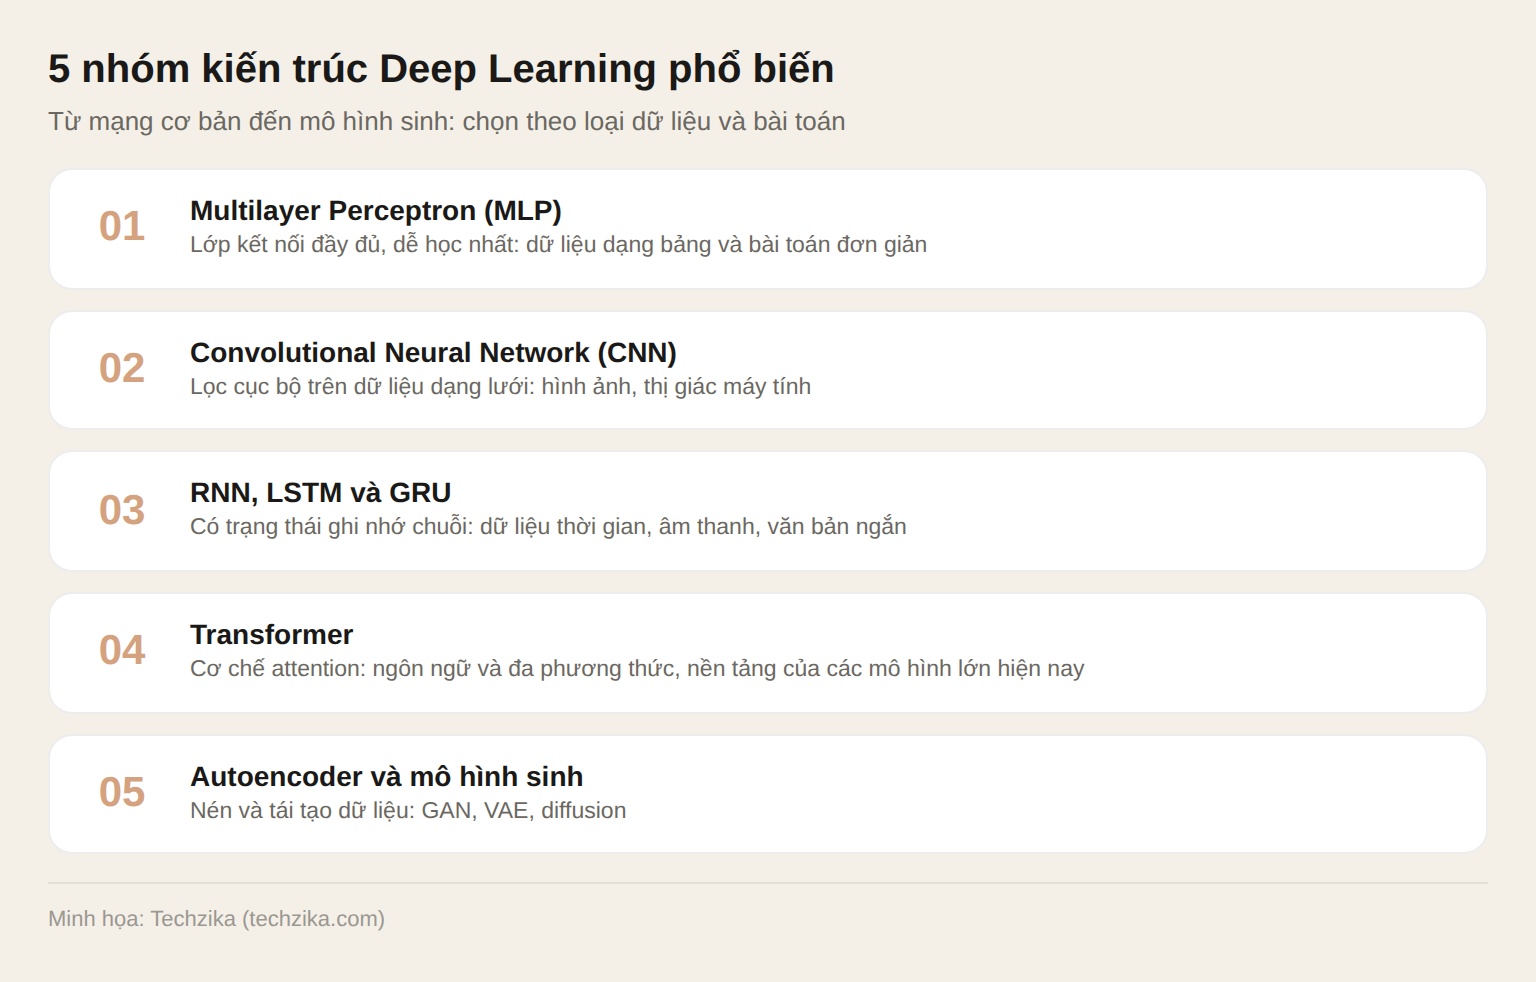This screenshot has width=1536, height=982.
Task: Click the description "Có trạng thái ghi nhớ chuỗi"
Action: pyautogui.click(x=548, y=527)
